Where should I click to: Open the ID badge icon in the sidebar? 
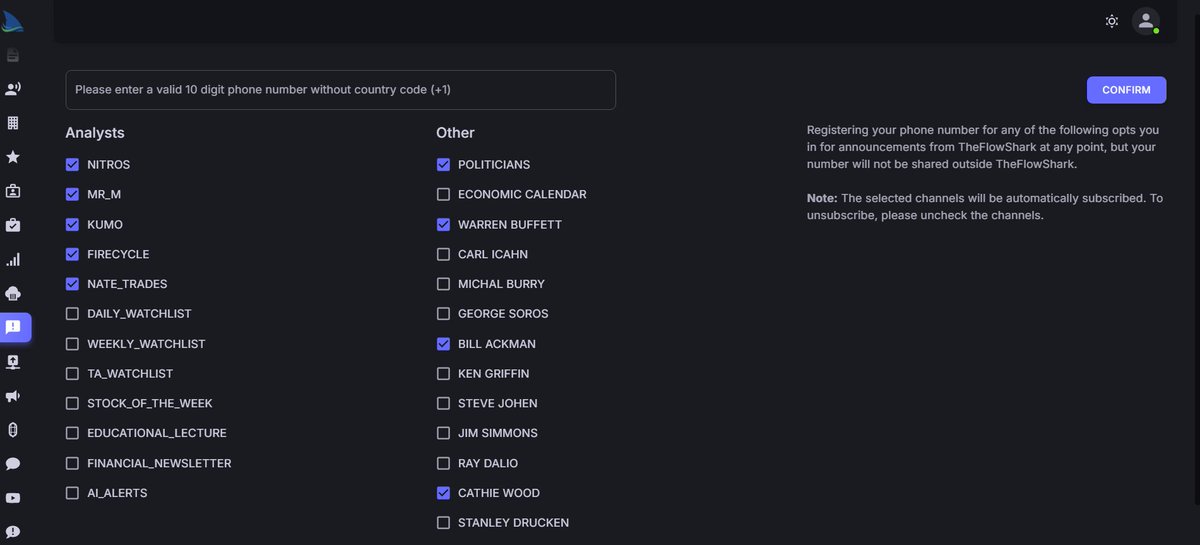click(13, 191)
